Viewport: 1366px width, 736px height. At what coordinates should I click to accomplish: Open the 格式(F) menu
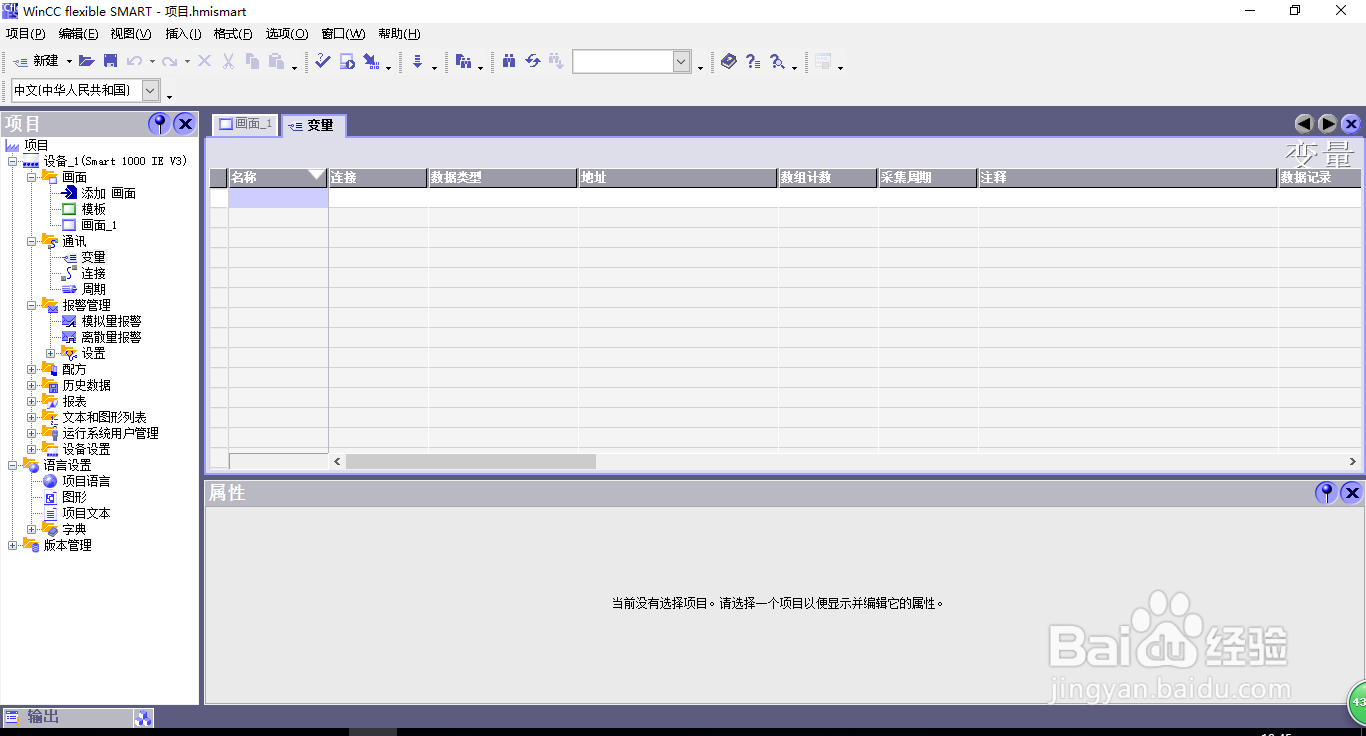[233, 34]
